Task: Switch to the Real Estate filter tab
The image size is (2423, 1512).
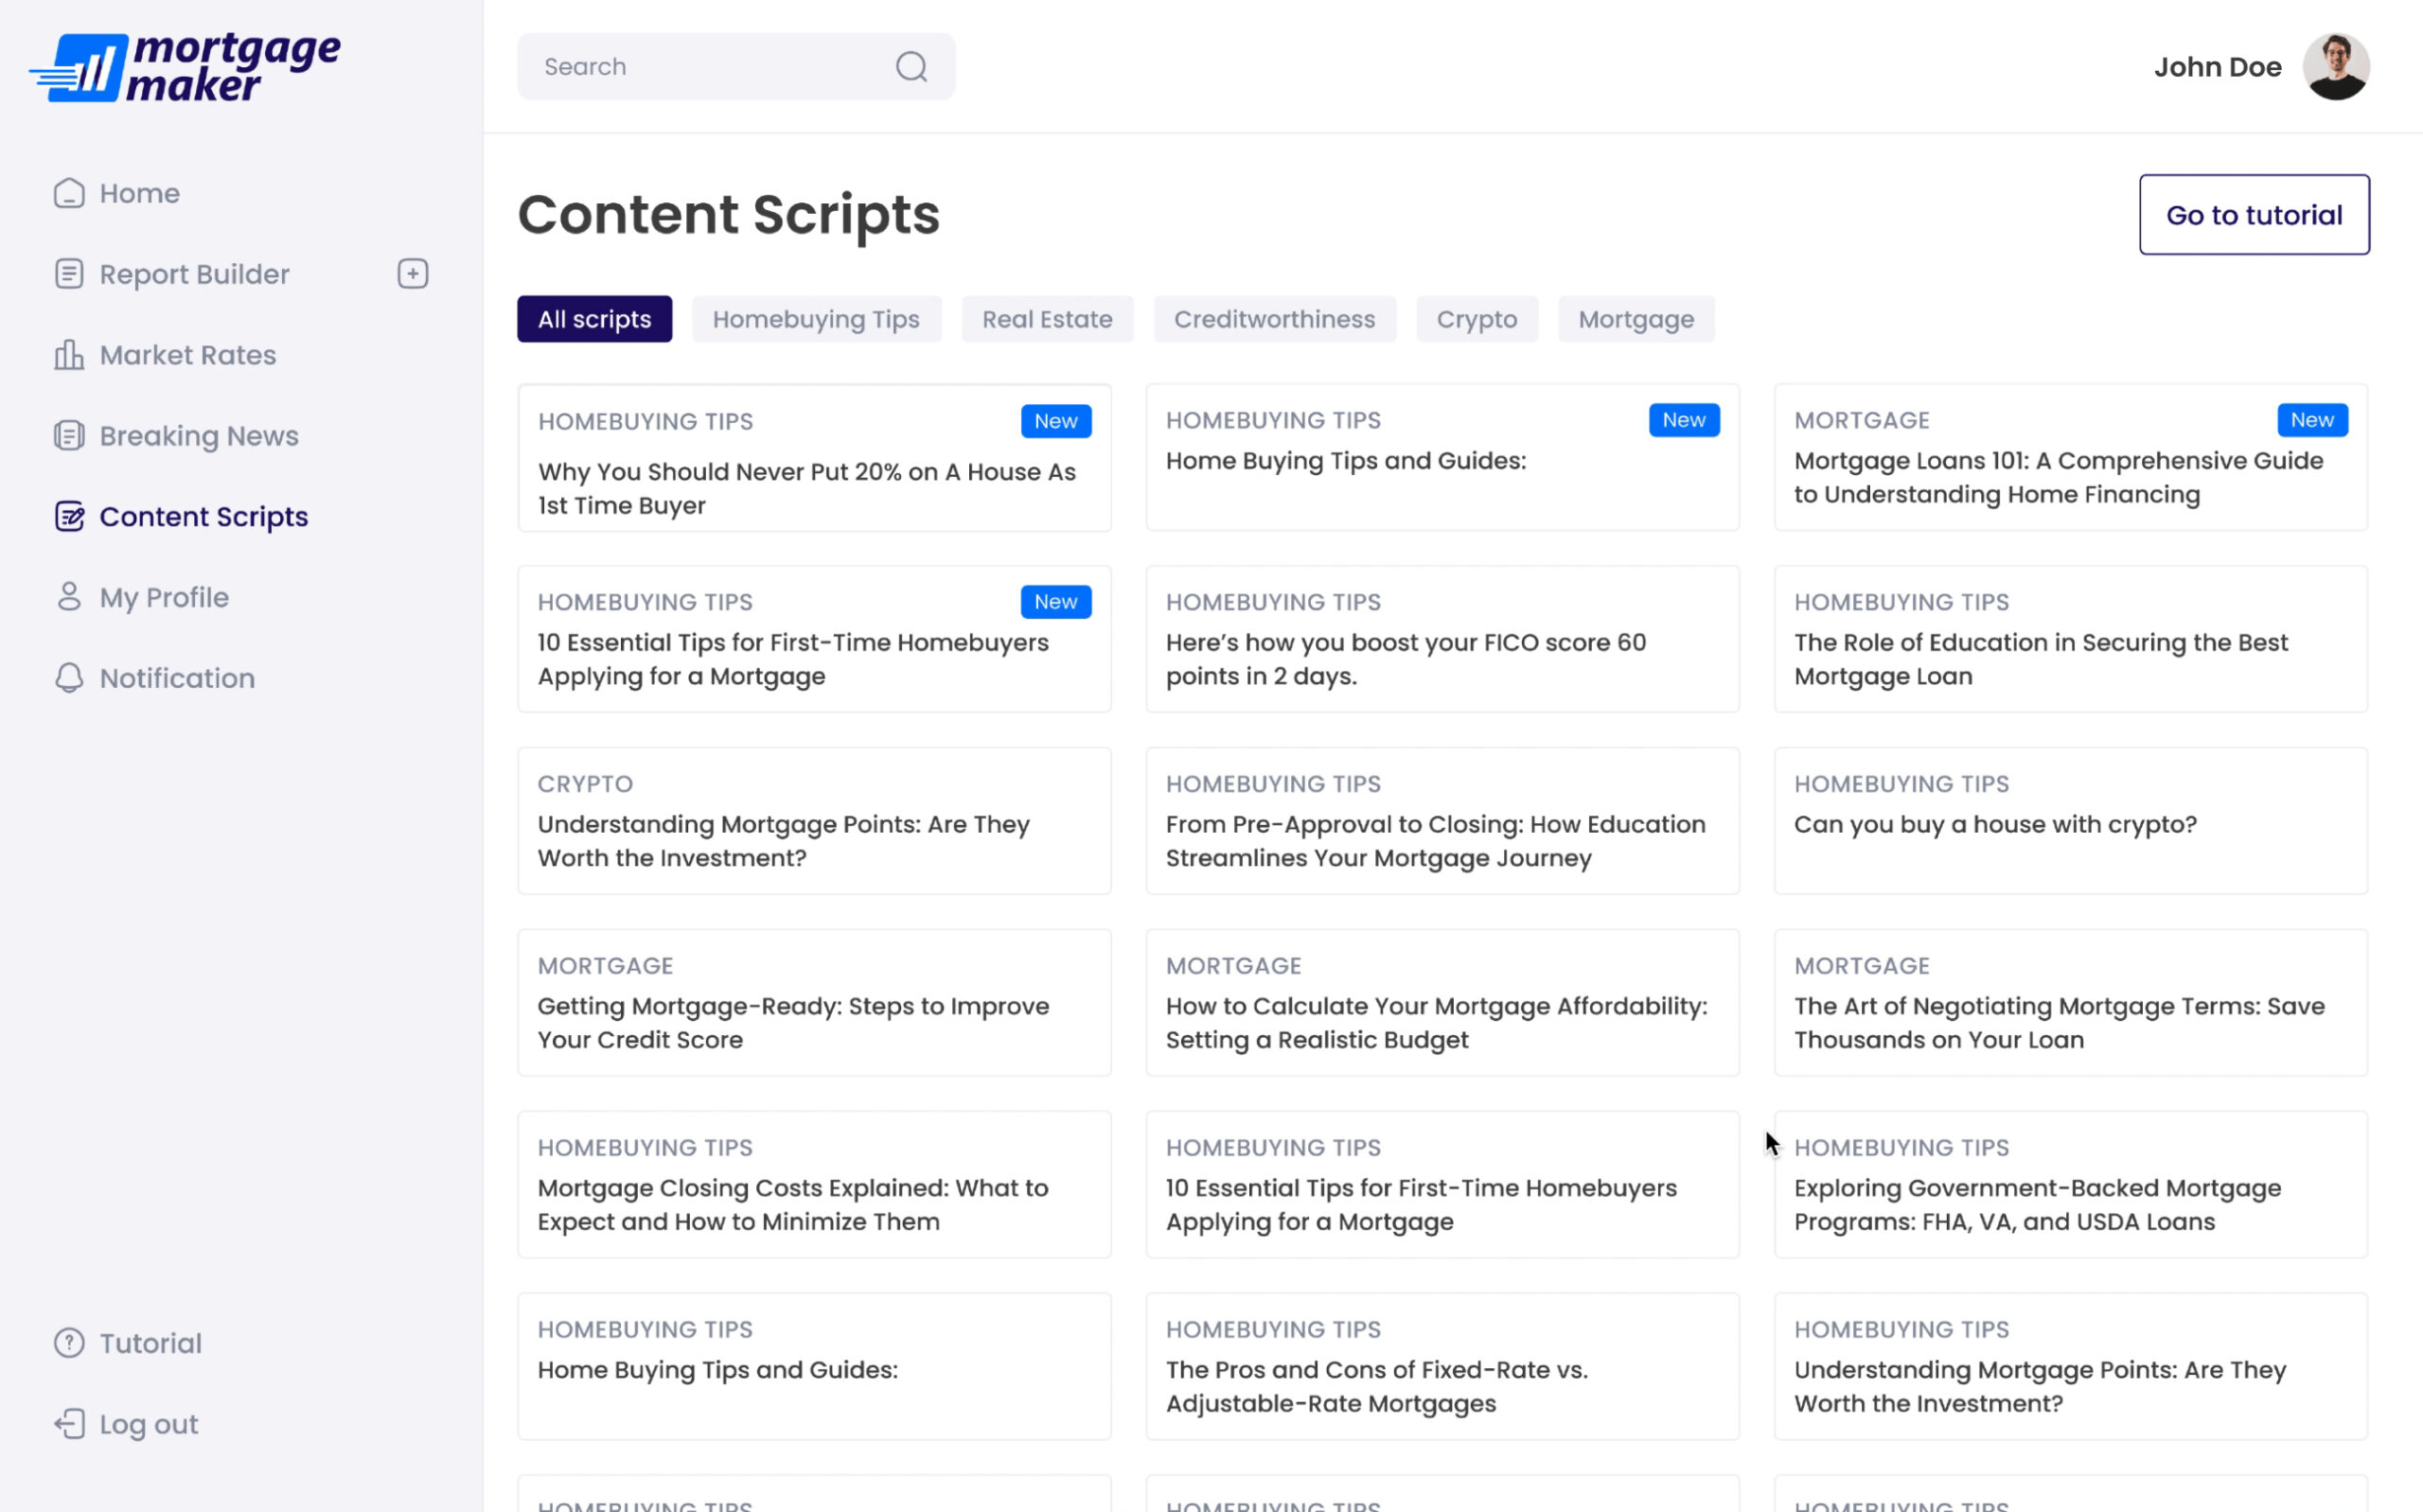Action: pyautogui.click(x=1047, y=319)
